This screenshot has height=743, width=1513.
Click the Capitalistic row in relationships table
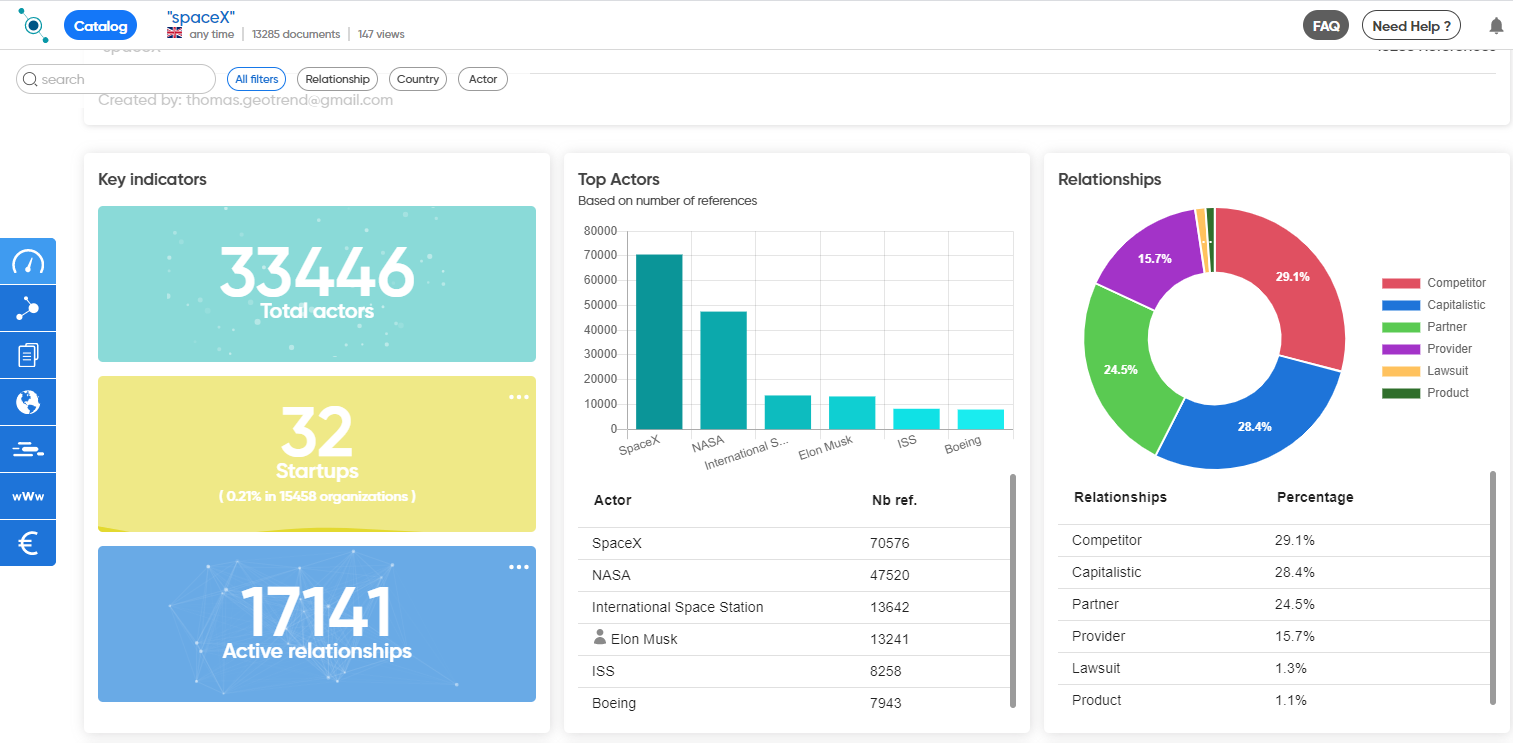1274,572
